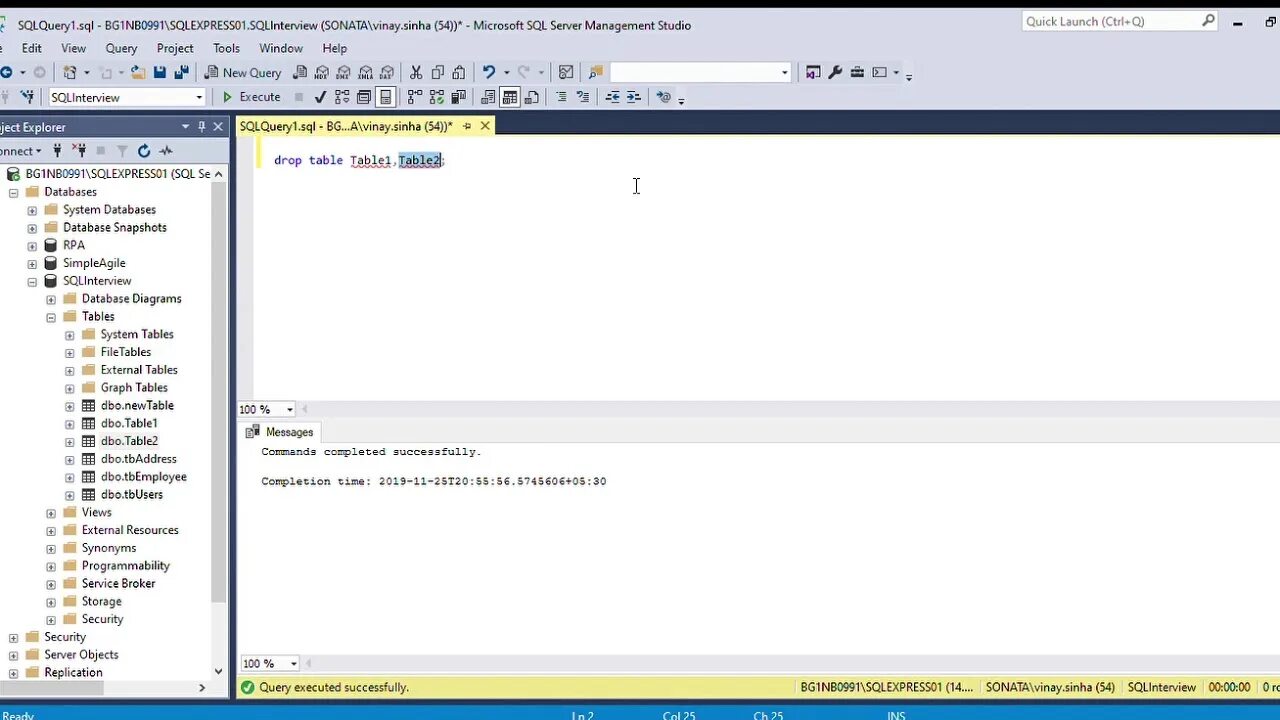This screenshot has width=1280, height=720.
Task: Click the Copy icon
Action: tap(437, 72)
